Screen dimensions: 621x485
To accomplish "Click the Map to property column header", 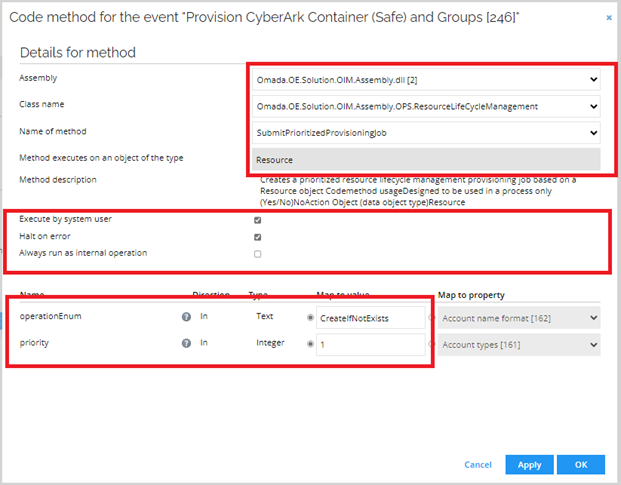I will click(x=471, y=295).
